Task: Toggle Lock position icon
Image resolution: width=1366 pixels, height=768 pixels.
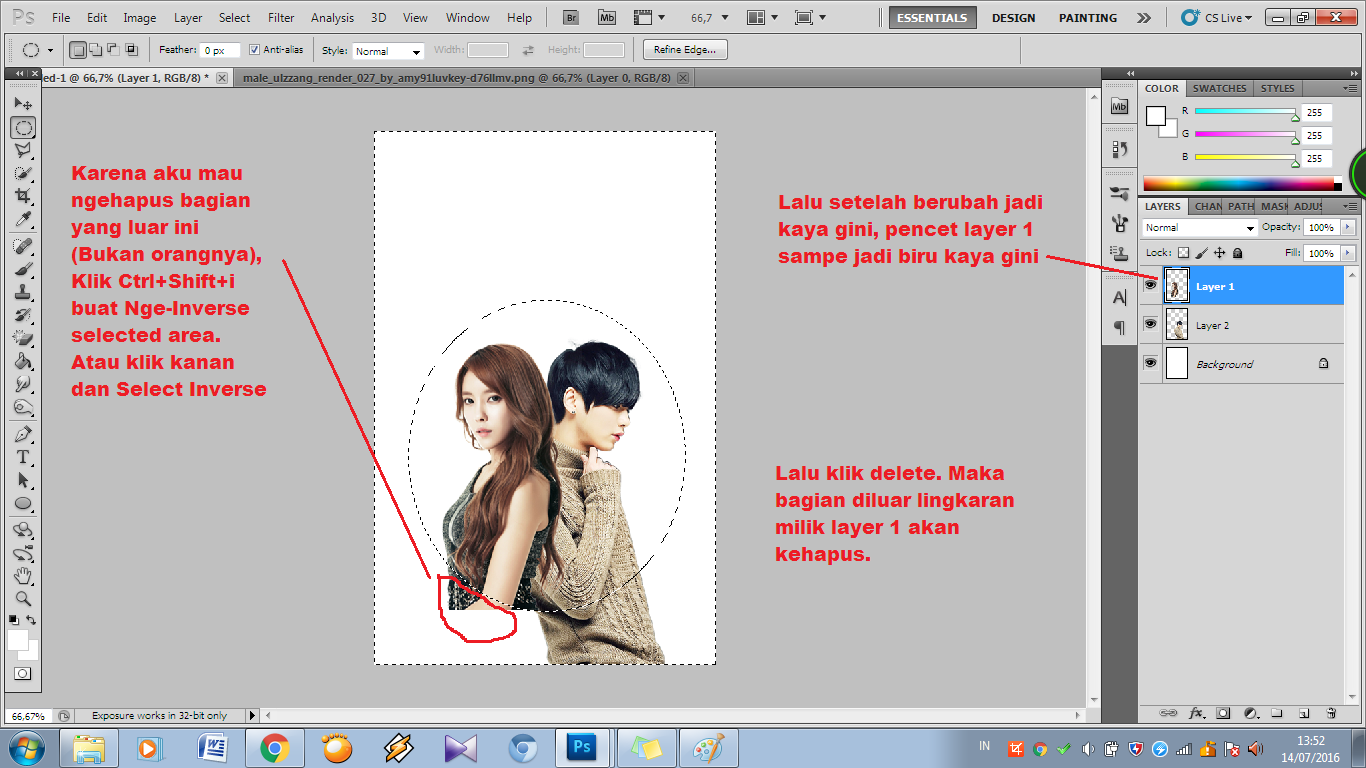Action: 1220,253
